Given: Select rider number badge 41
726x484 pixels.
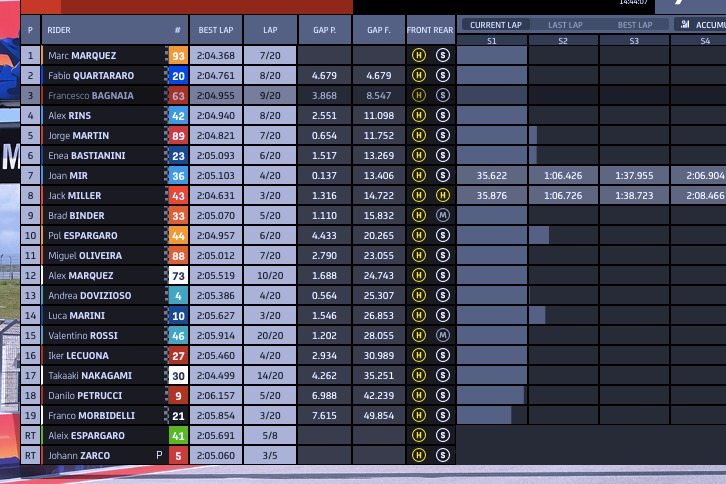Looking at the screenshot, I should pos(178,435).
